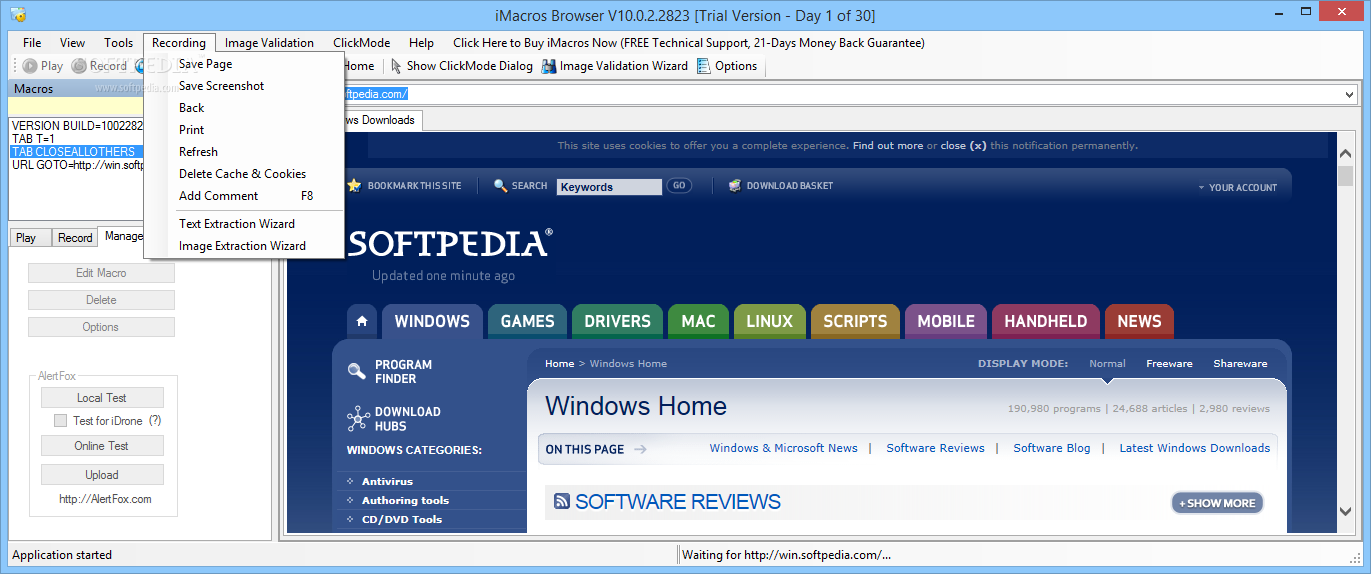Screen dimensions: 1371x574
Task: Open the Help menu
Action: (421, 43)
